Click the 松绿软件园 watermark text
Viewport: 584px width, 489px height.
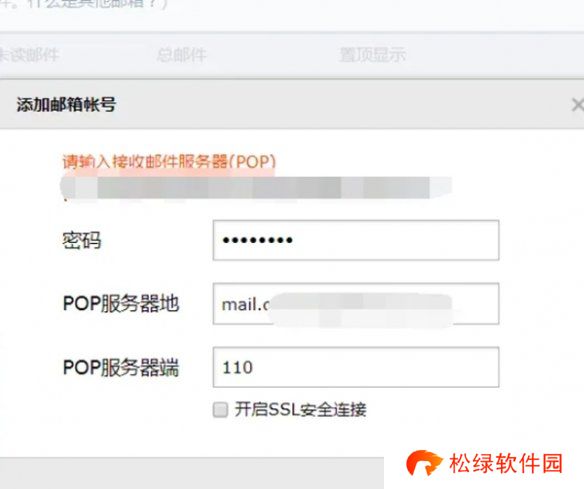coord(505,463)
